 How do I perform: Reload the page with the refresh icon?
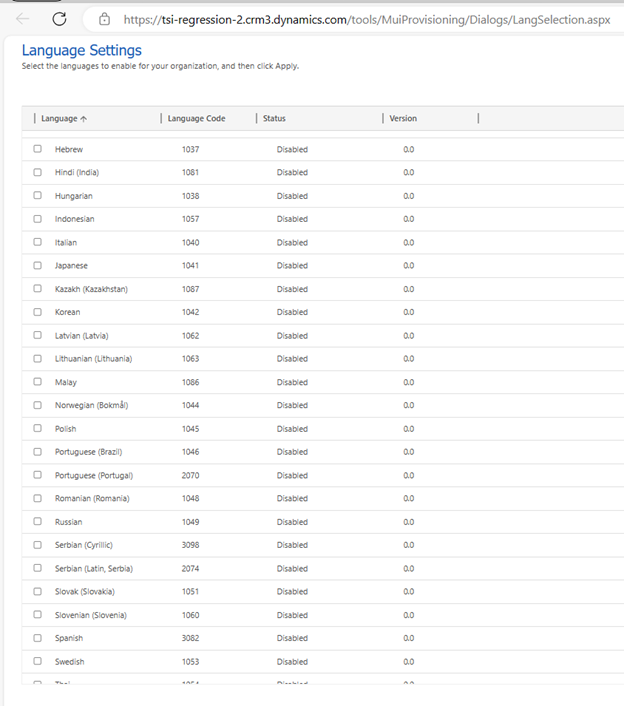tap(59, 19)
